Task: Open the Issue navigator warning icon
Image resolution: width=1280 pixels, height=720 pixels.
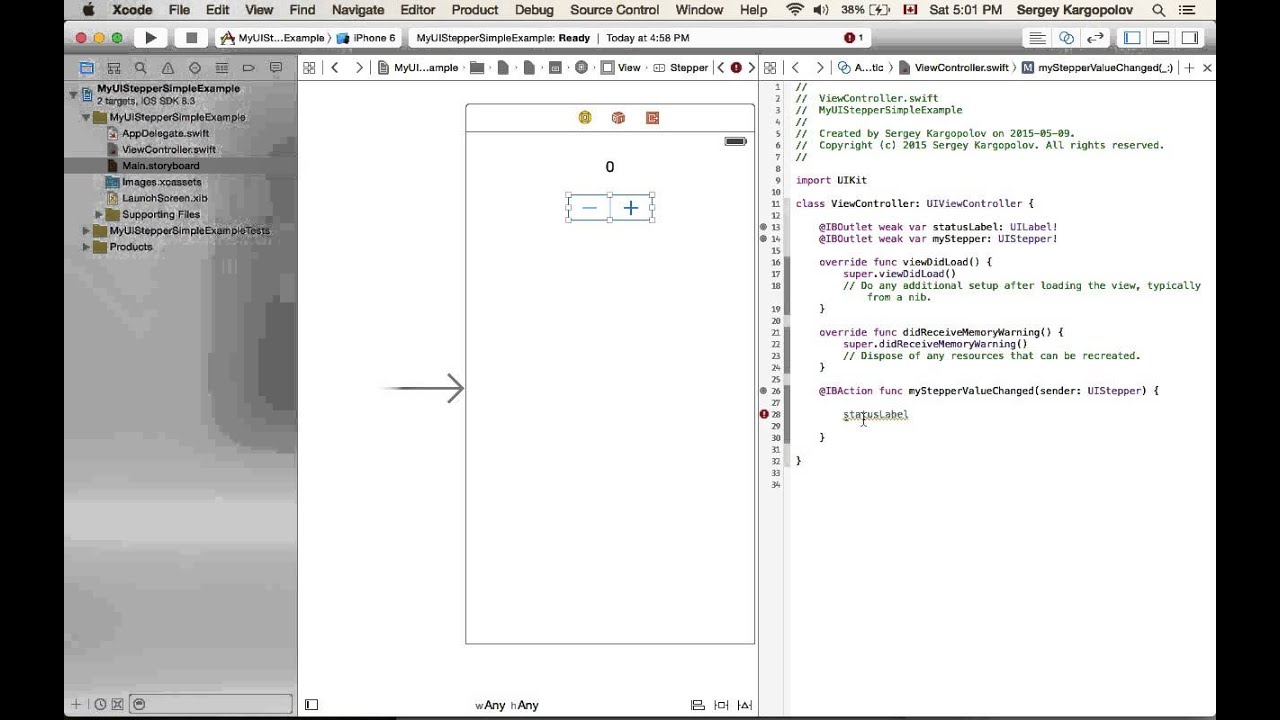Action: tap(168, 68)
